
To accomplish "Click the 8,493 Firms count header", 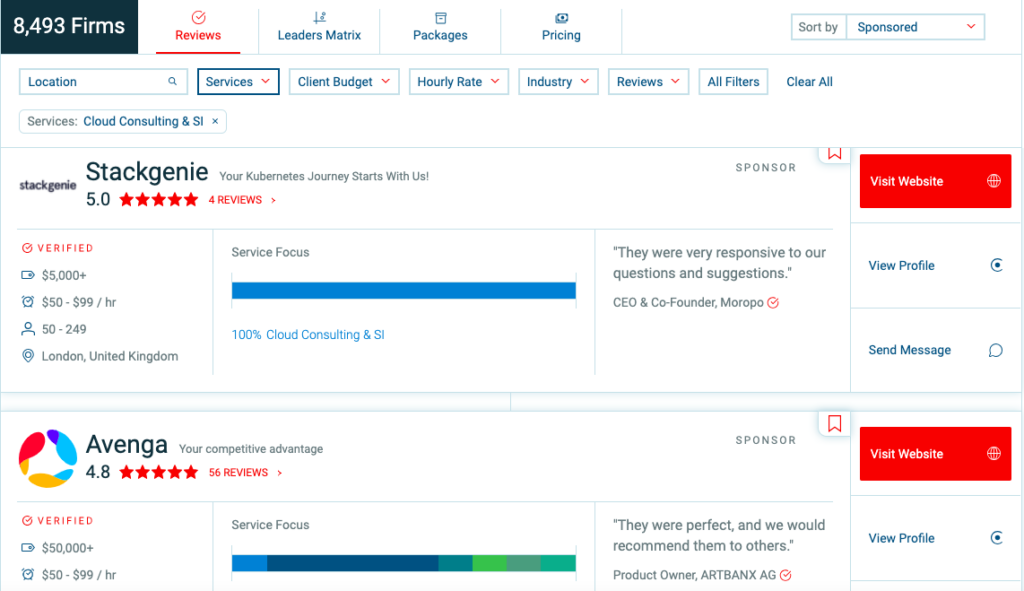I will pos(69,26).
